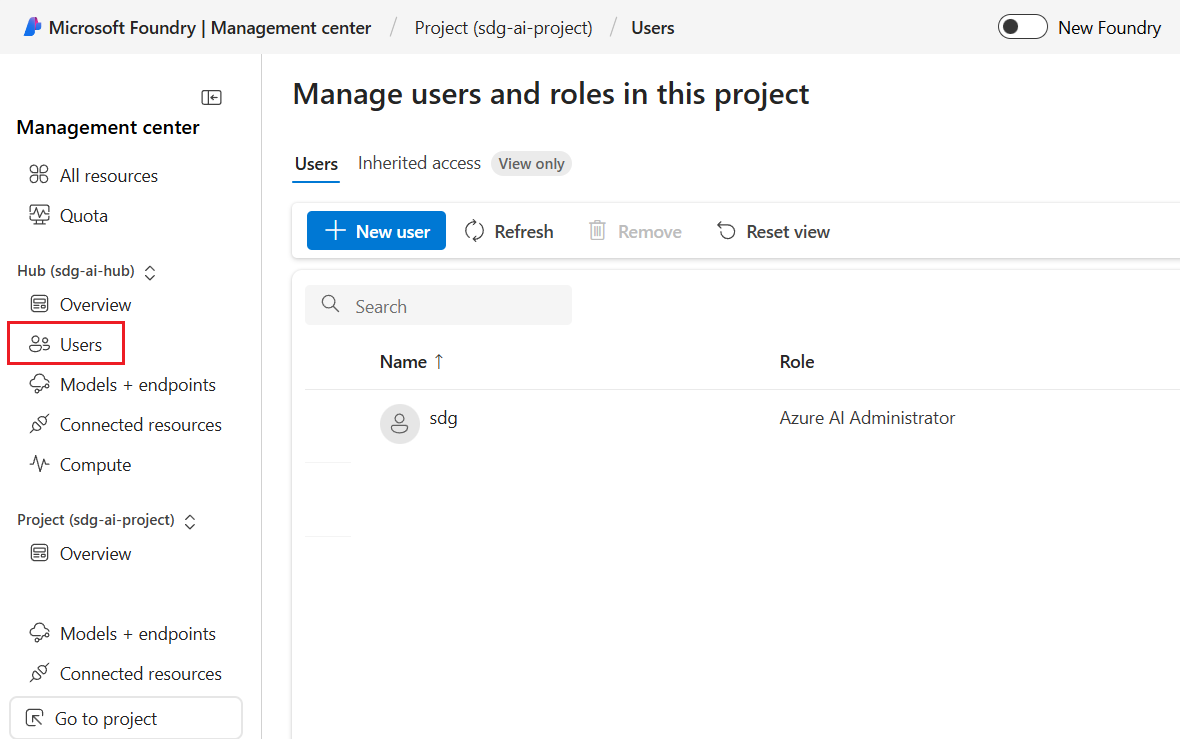Expand the Project (sdg-ai-project) selector
The width and height of the screenshot is (1180, 739).
(x=190, y=521)
